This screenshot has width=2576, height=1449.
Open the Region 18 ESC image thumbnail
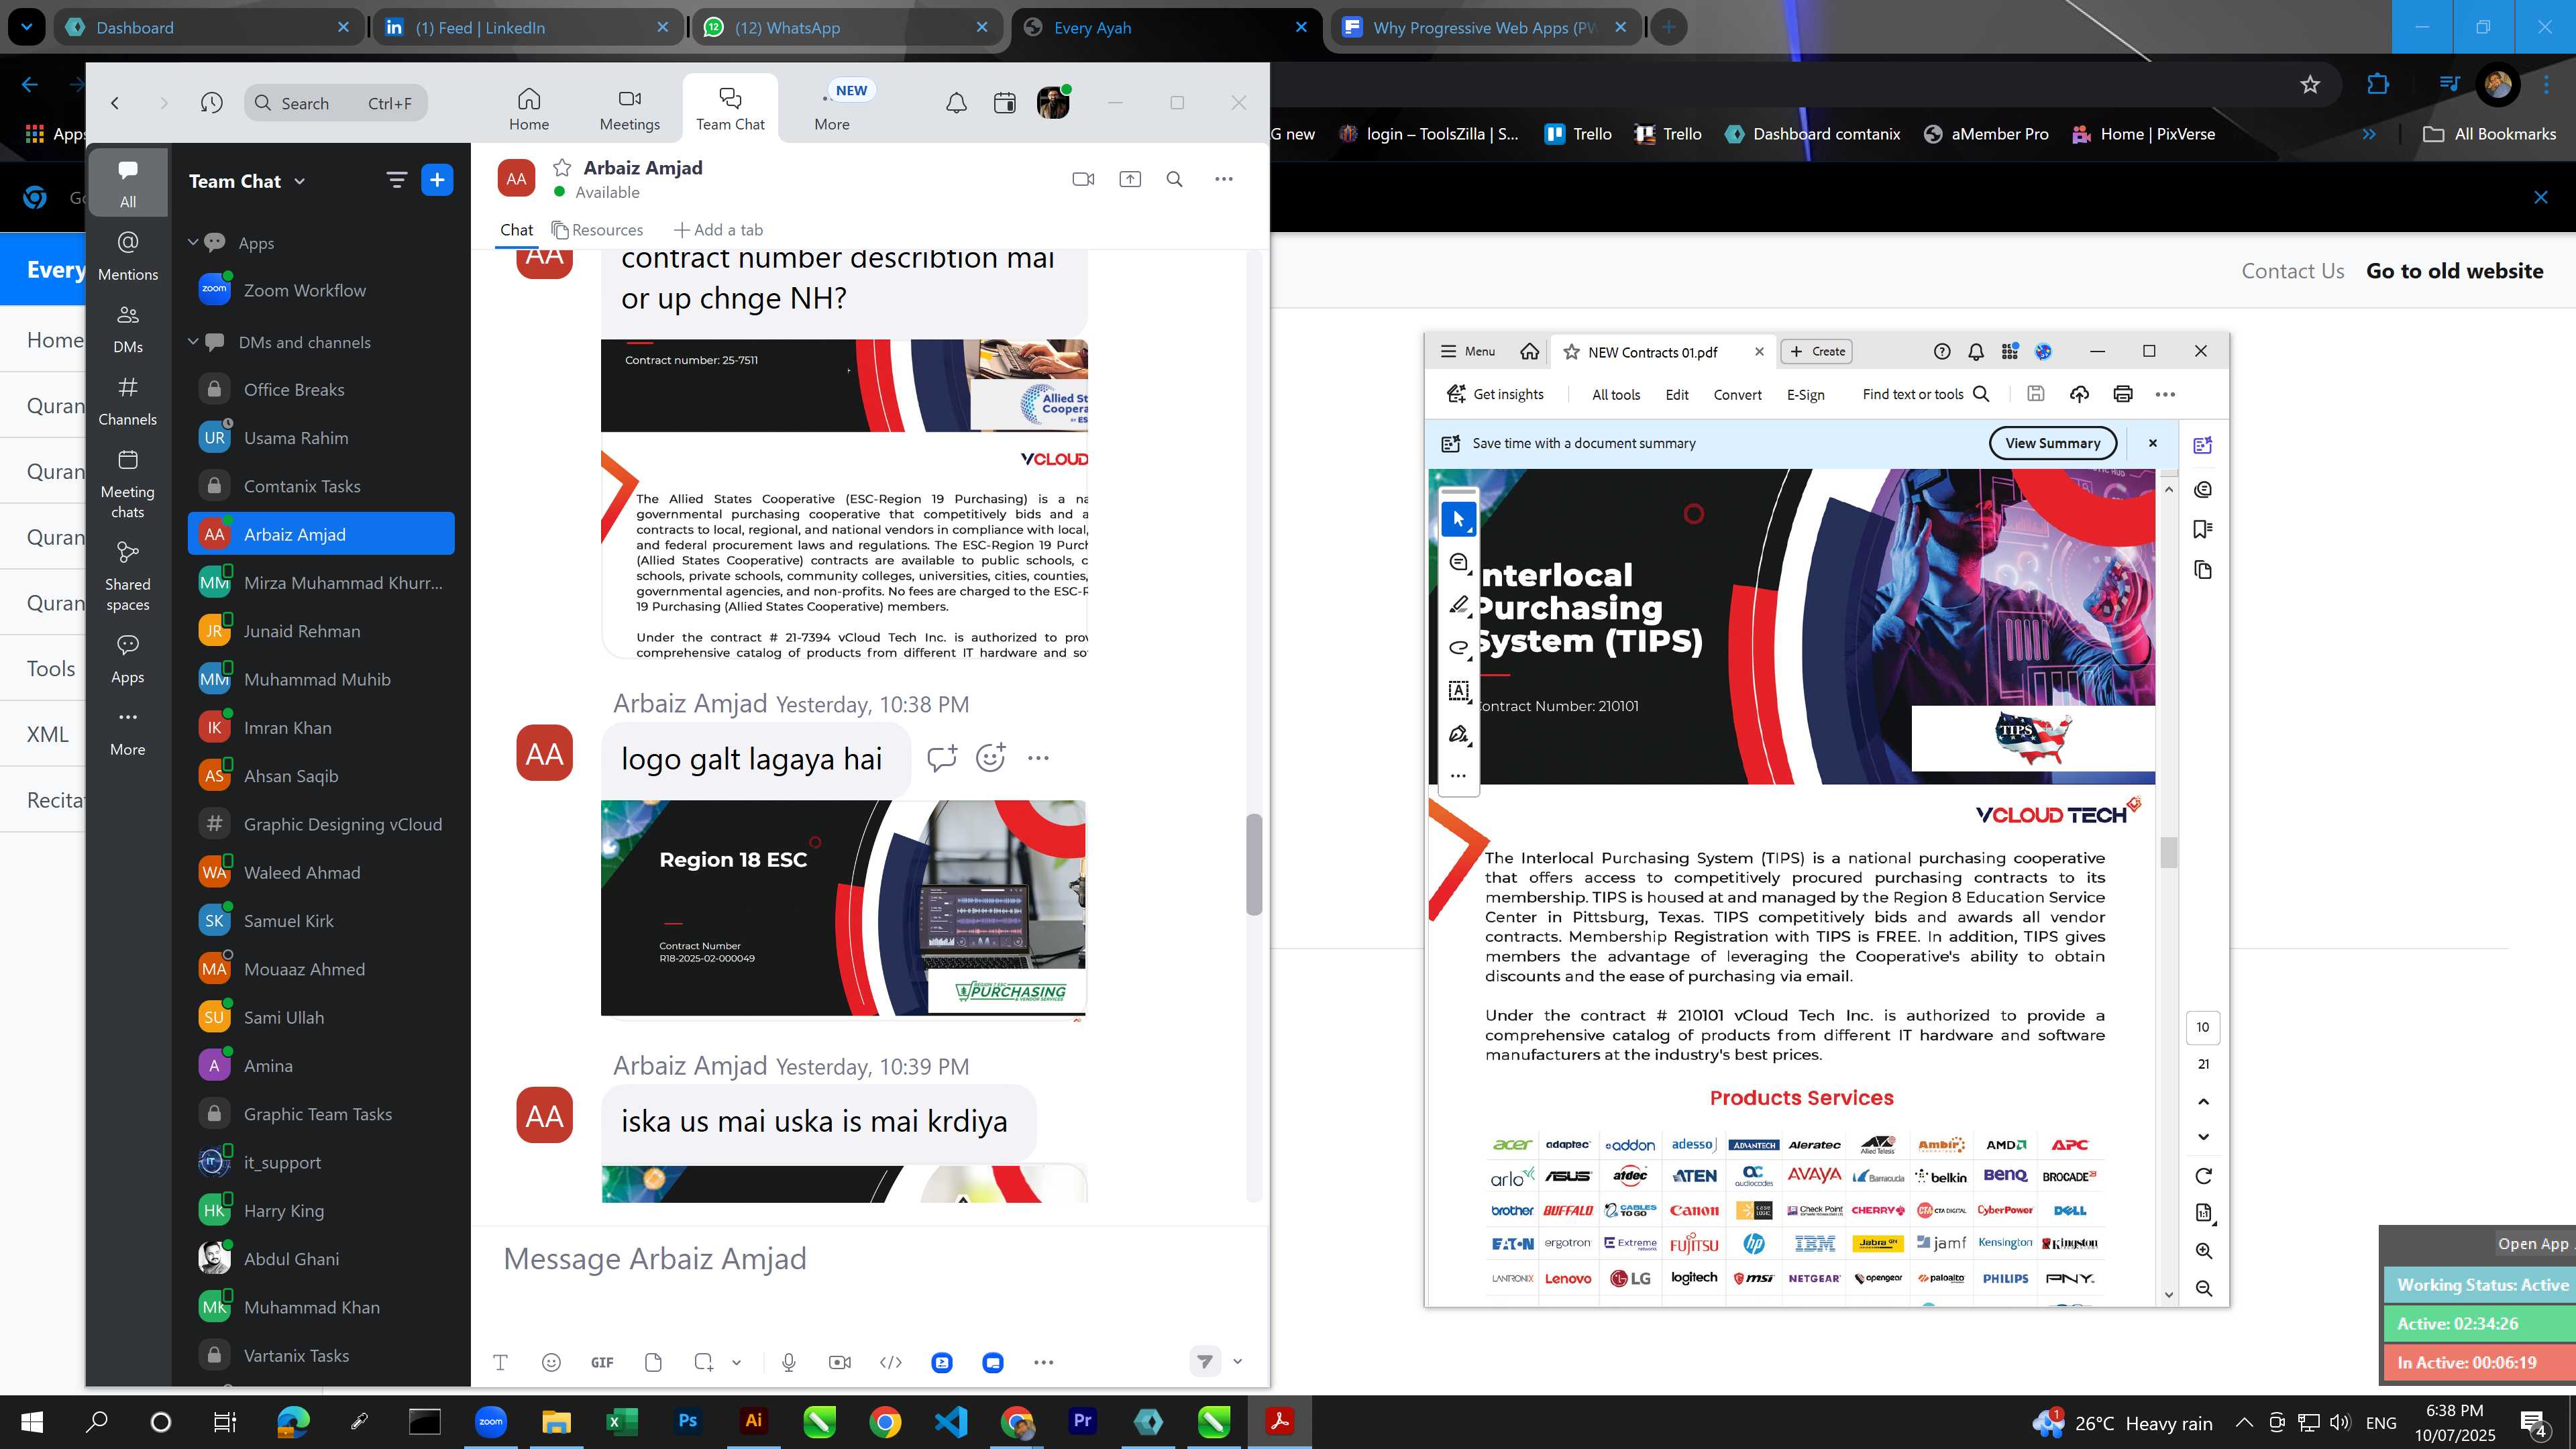tap(843, 908)
